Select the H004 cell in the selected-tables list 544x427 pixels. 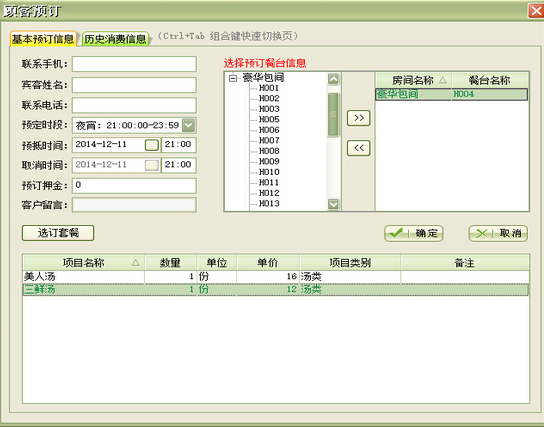point(490,94)
